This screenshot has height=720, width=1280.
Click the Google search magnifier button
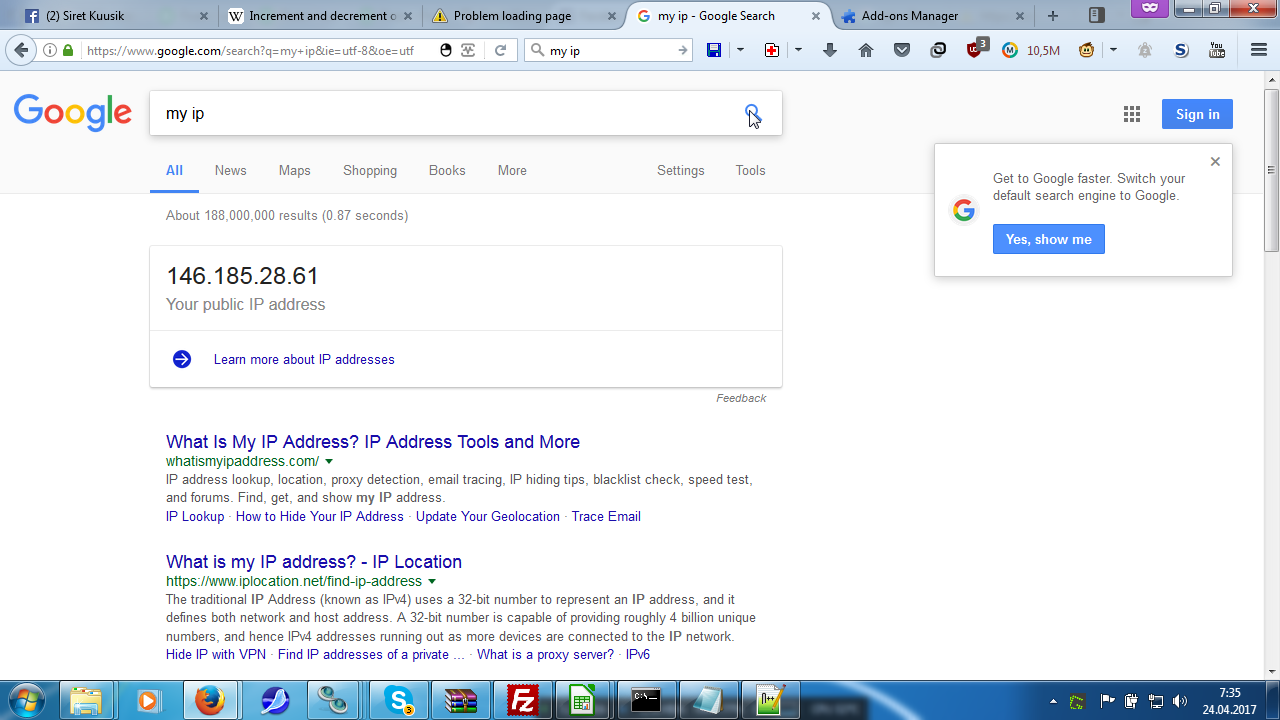tap(752, 113)
